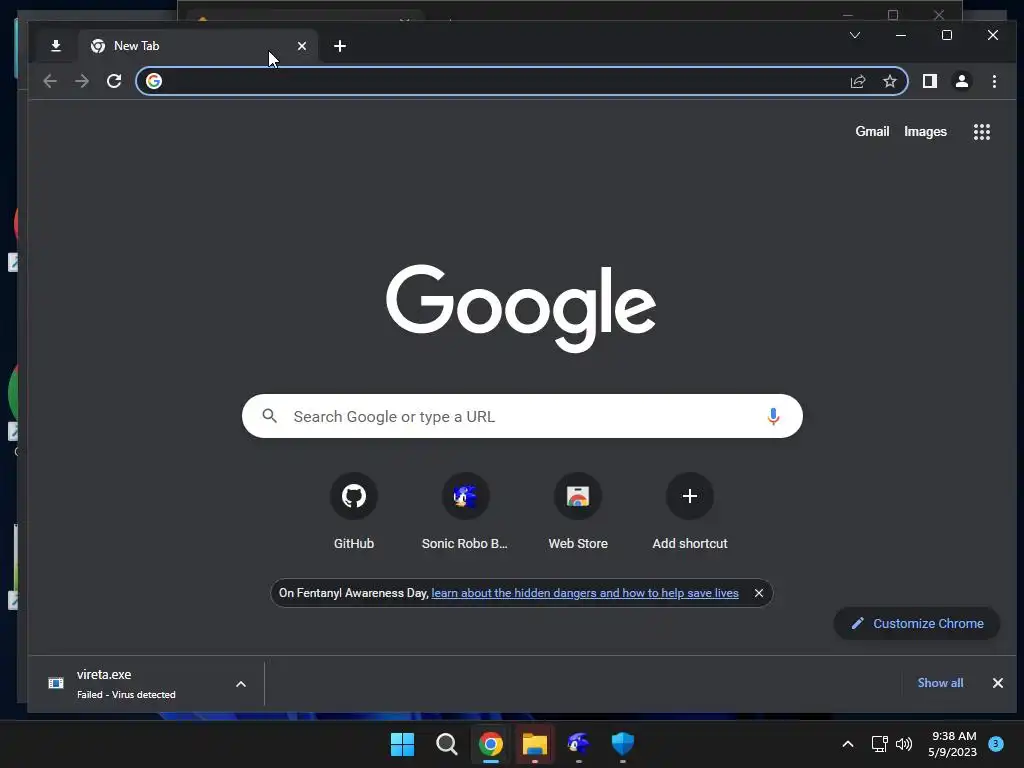Show all downloads
This screenshot has width=1024, height=768.
940,682
